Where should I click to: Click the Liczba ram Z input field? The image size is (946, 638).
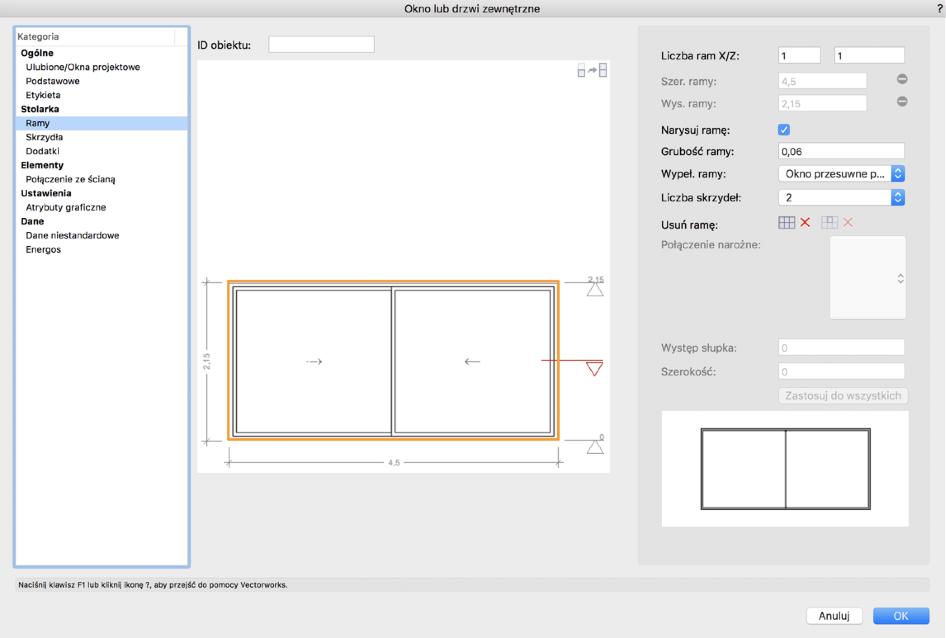click(869, 56)
